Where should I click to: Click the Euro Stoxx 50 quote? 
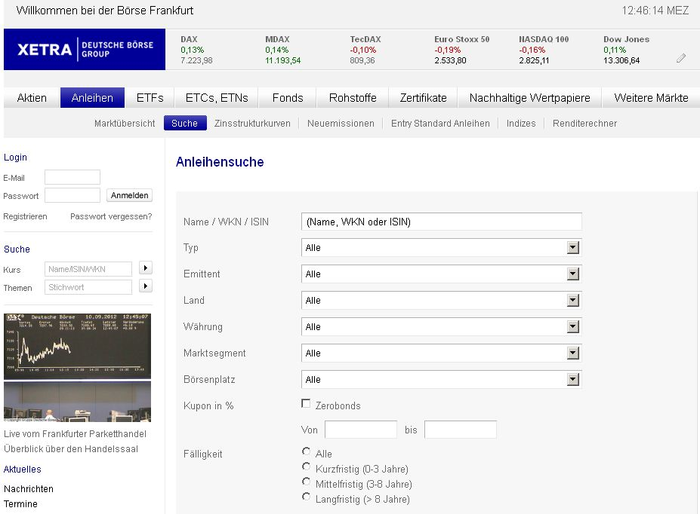pos(462,50)
